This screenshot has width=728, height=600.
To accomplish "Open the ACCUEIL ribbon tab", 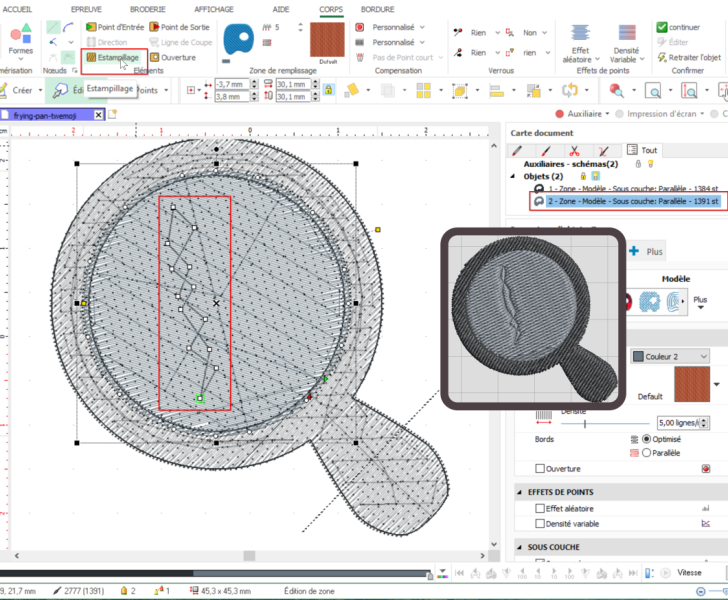I will 17,9.
